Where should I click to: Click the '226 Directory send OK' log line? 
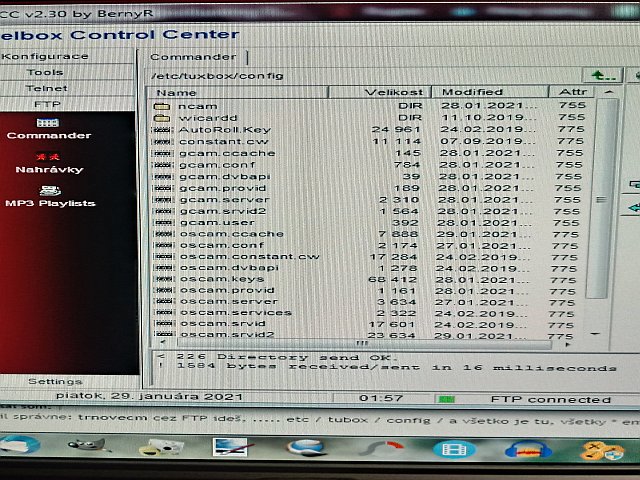tap(287, 357)
